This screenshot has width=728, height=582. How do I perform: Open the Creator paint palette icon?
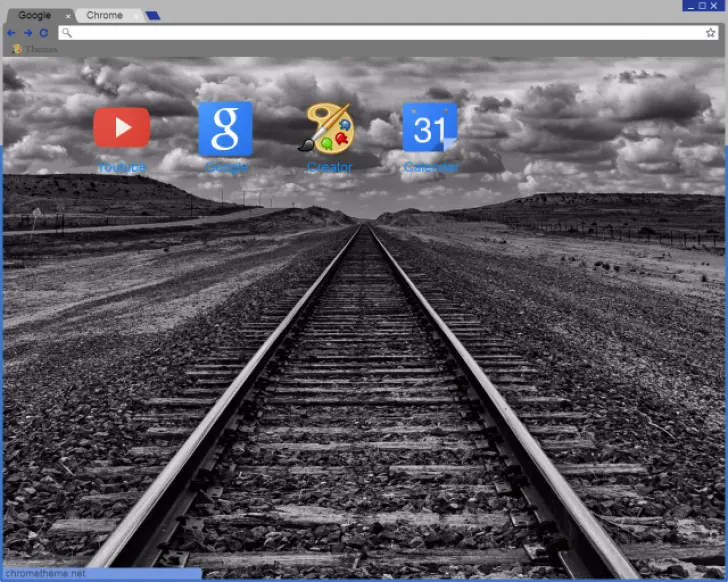tap(329, 128)
